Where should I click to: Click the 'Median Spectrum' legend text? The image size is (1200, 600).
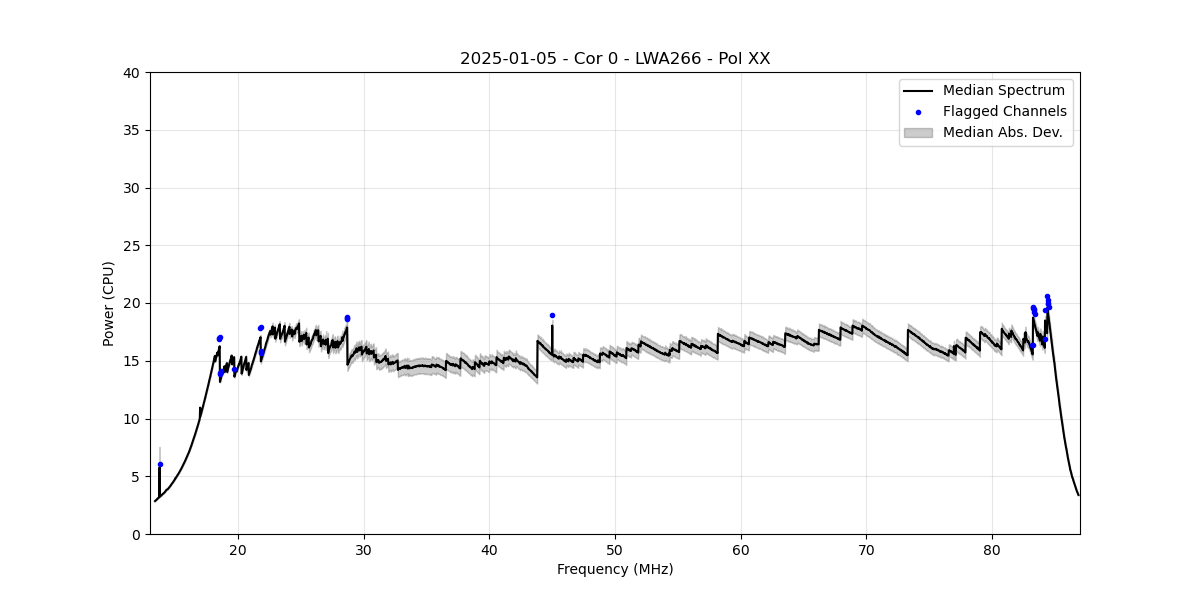tap(1003, 91)
